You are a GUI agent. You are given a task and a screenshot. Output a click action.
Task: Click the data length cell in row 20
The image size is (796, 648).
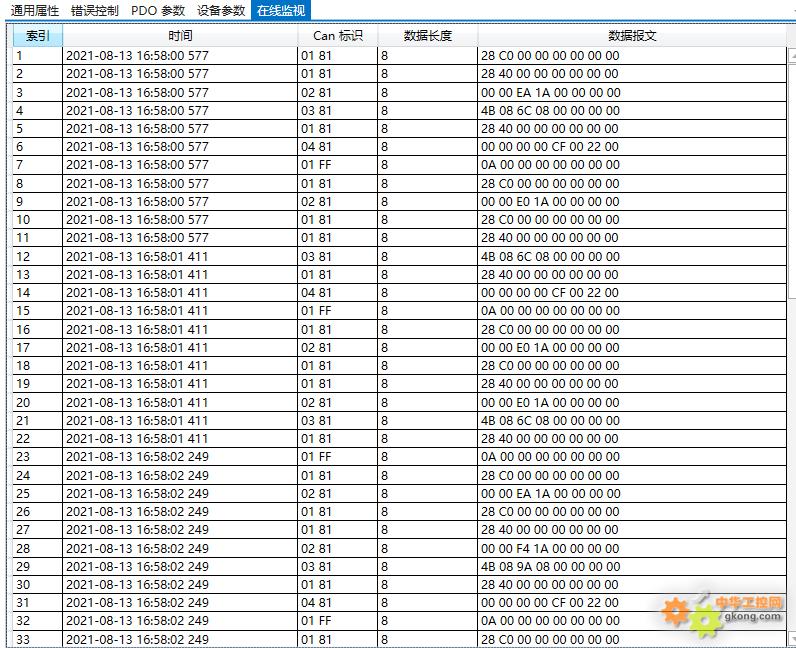(x=427, y=402)
